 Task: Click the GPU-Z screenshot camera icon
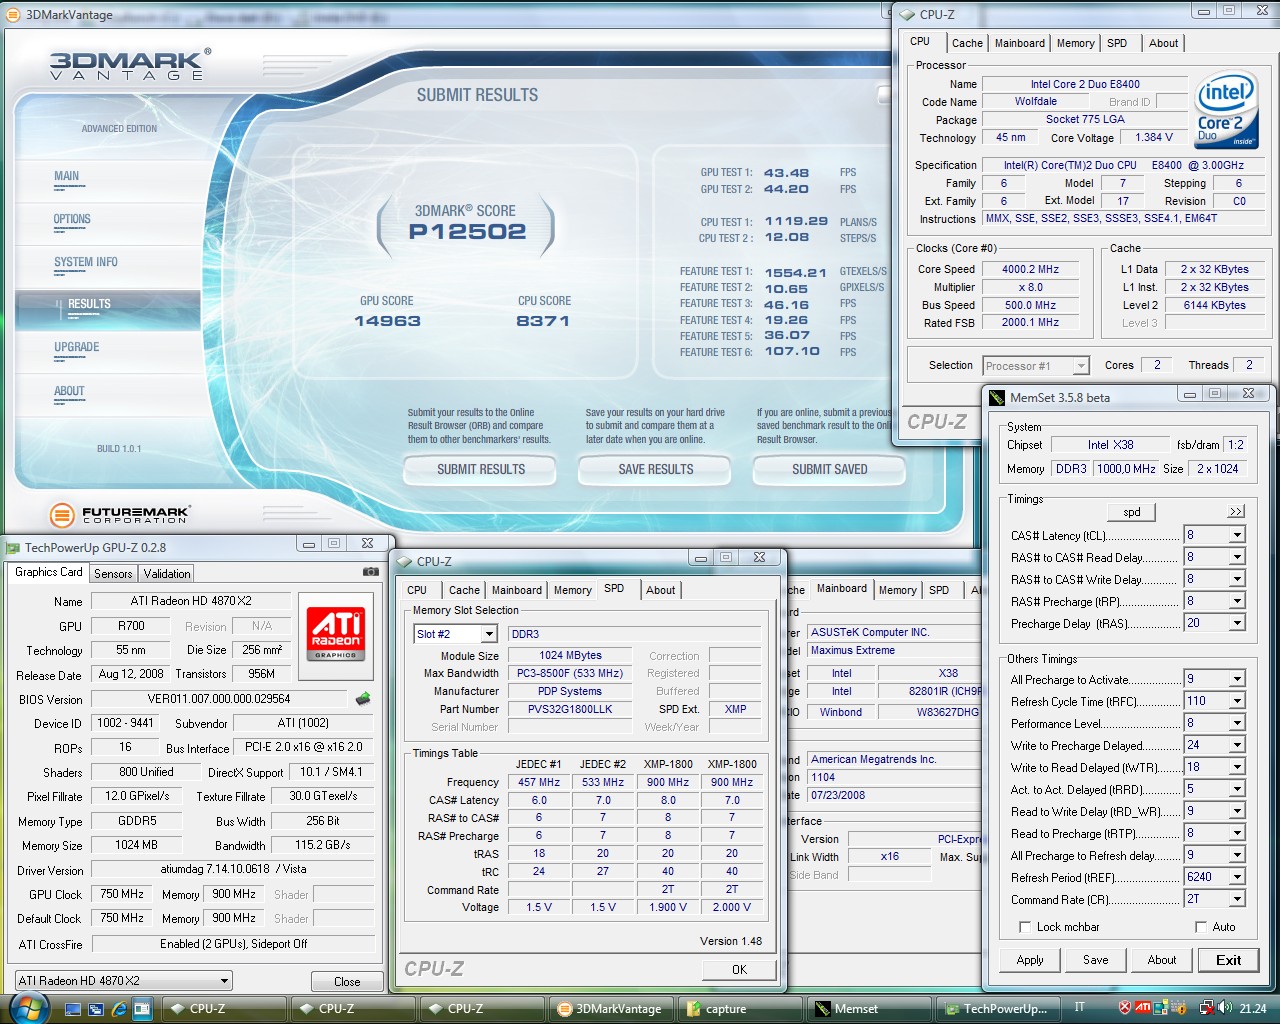pyautogui.click(x=371, y=572)
